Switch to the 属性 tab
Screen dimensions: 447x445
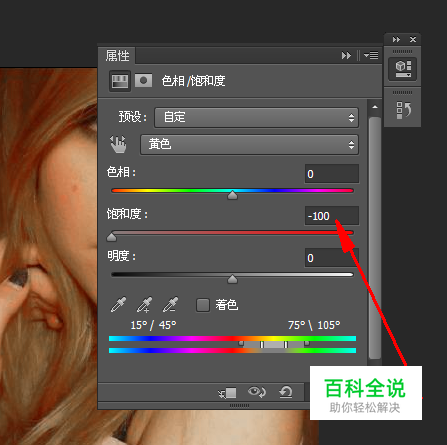tap(117, 55)
